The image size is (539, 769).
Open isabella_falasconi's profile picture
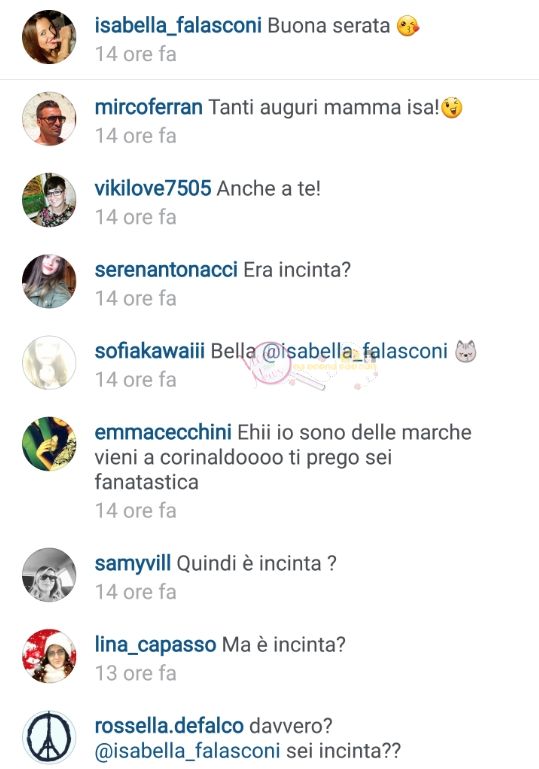49,37
